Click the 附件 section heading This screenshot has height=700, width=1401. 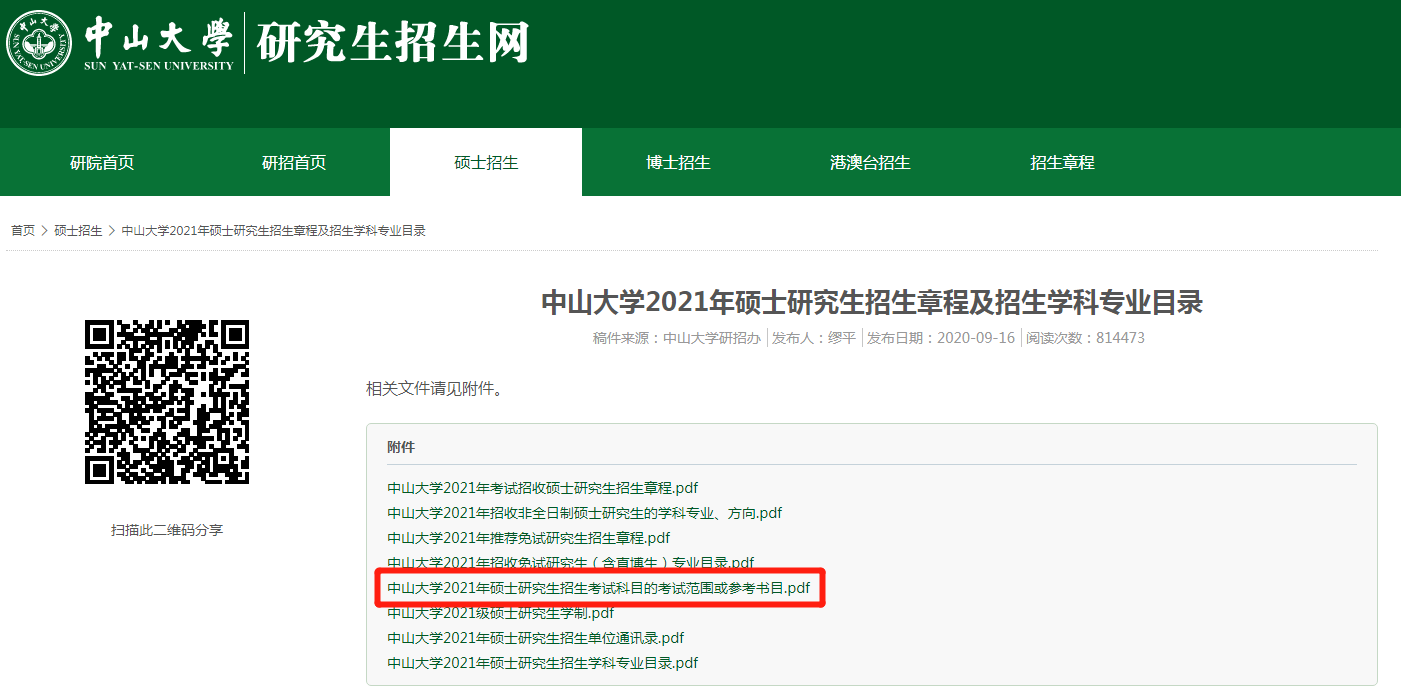[401, 447]
